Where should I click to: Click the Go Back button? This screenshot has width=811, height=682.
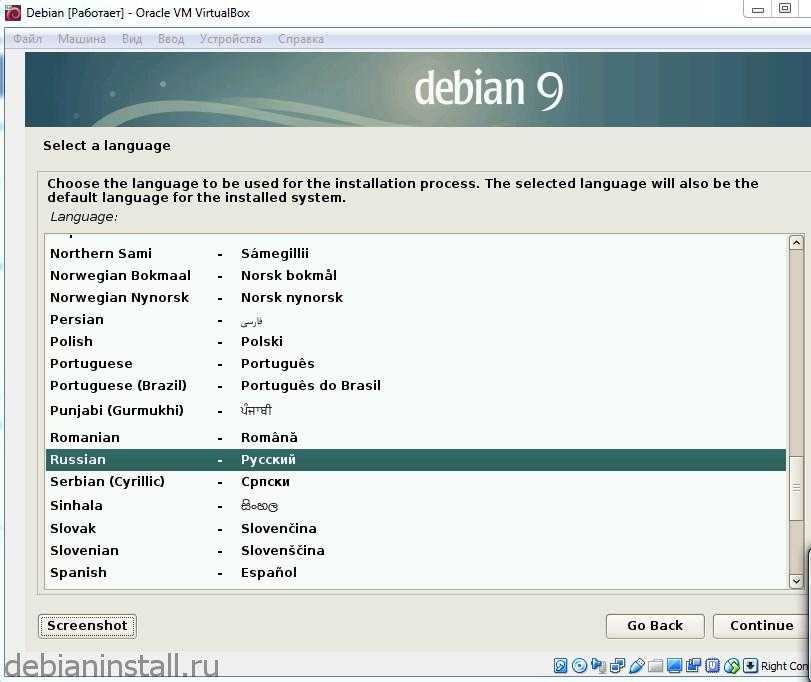[655, 626]
